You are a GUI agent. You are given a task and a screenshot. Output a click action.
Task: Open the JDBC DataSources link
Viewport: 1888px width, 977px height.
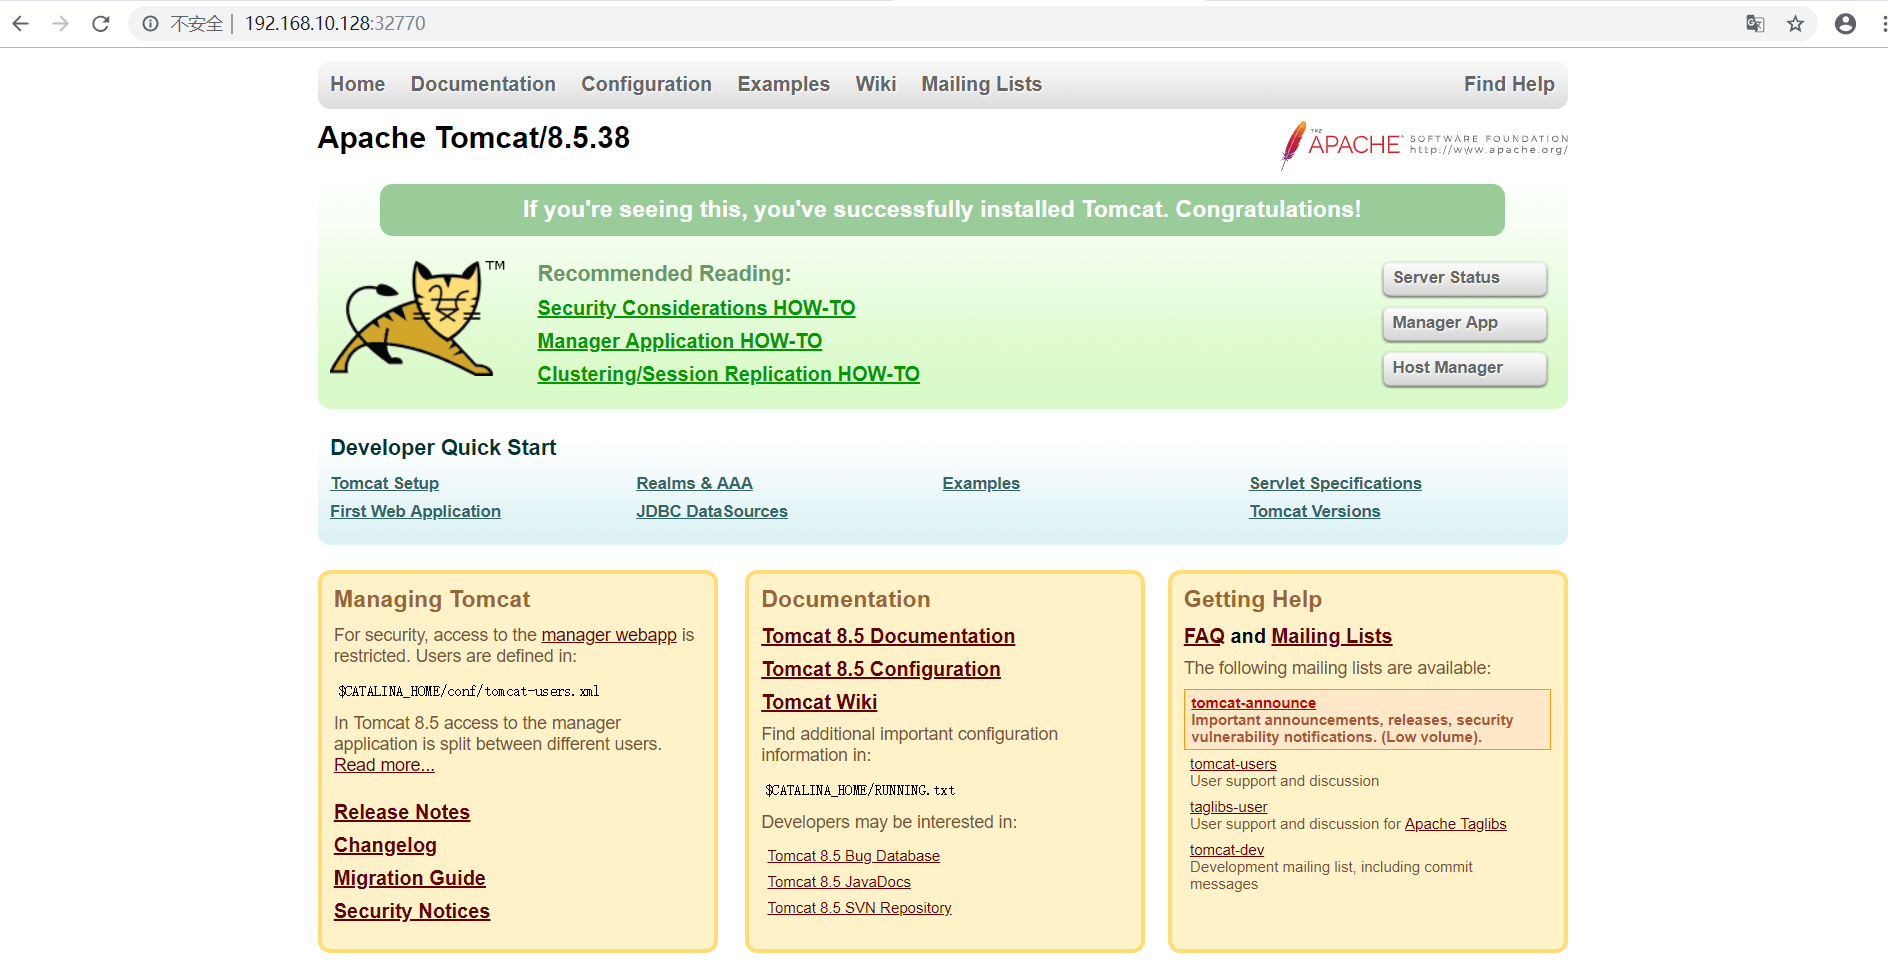tap(712, 511)
